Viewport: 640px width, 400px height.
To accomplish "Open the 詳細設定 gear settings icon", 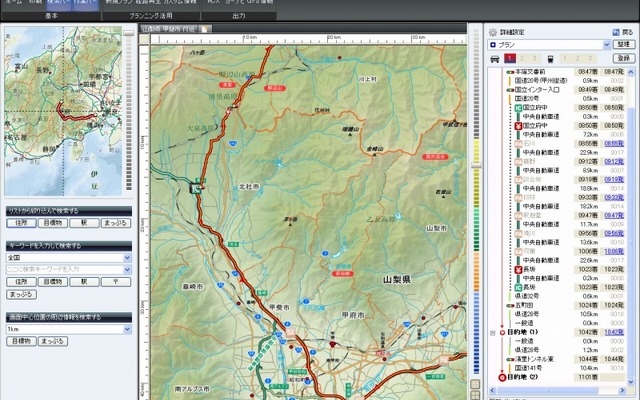I will [x=493, y=32].
